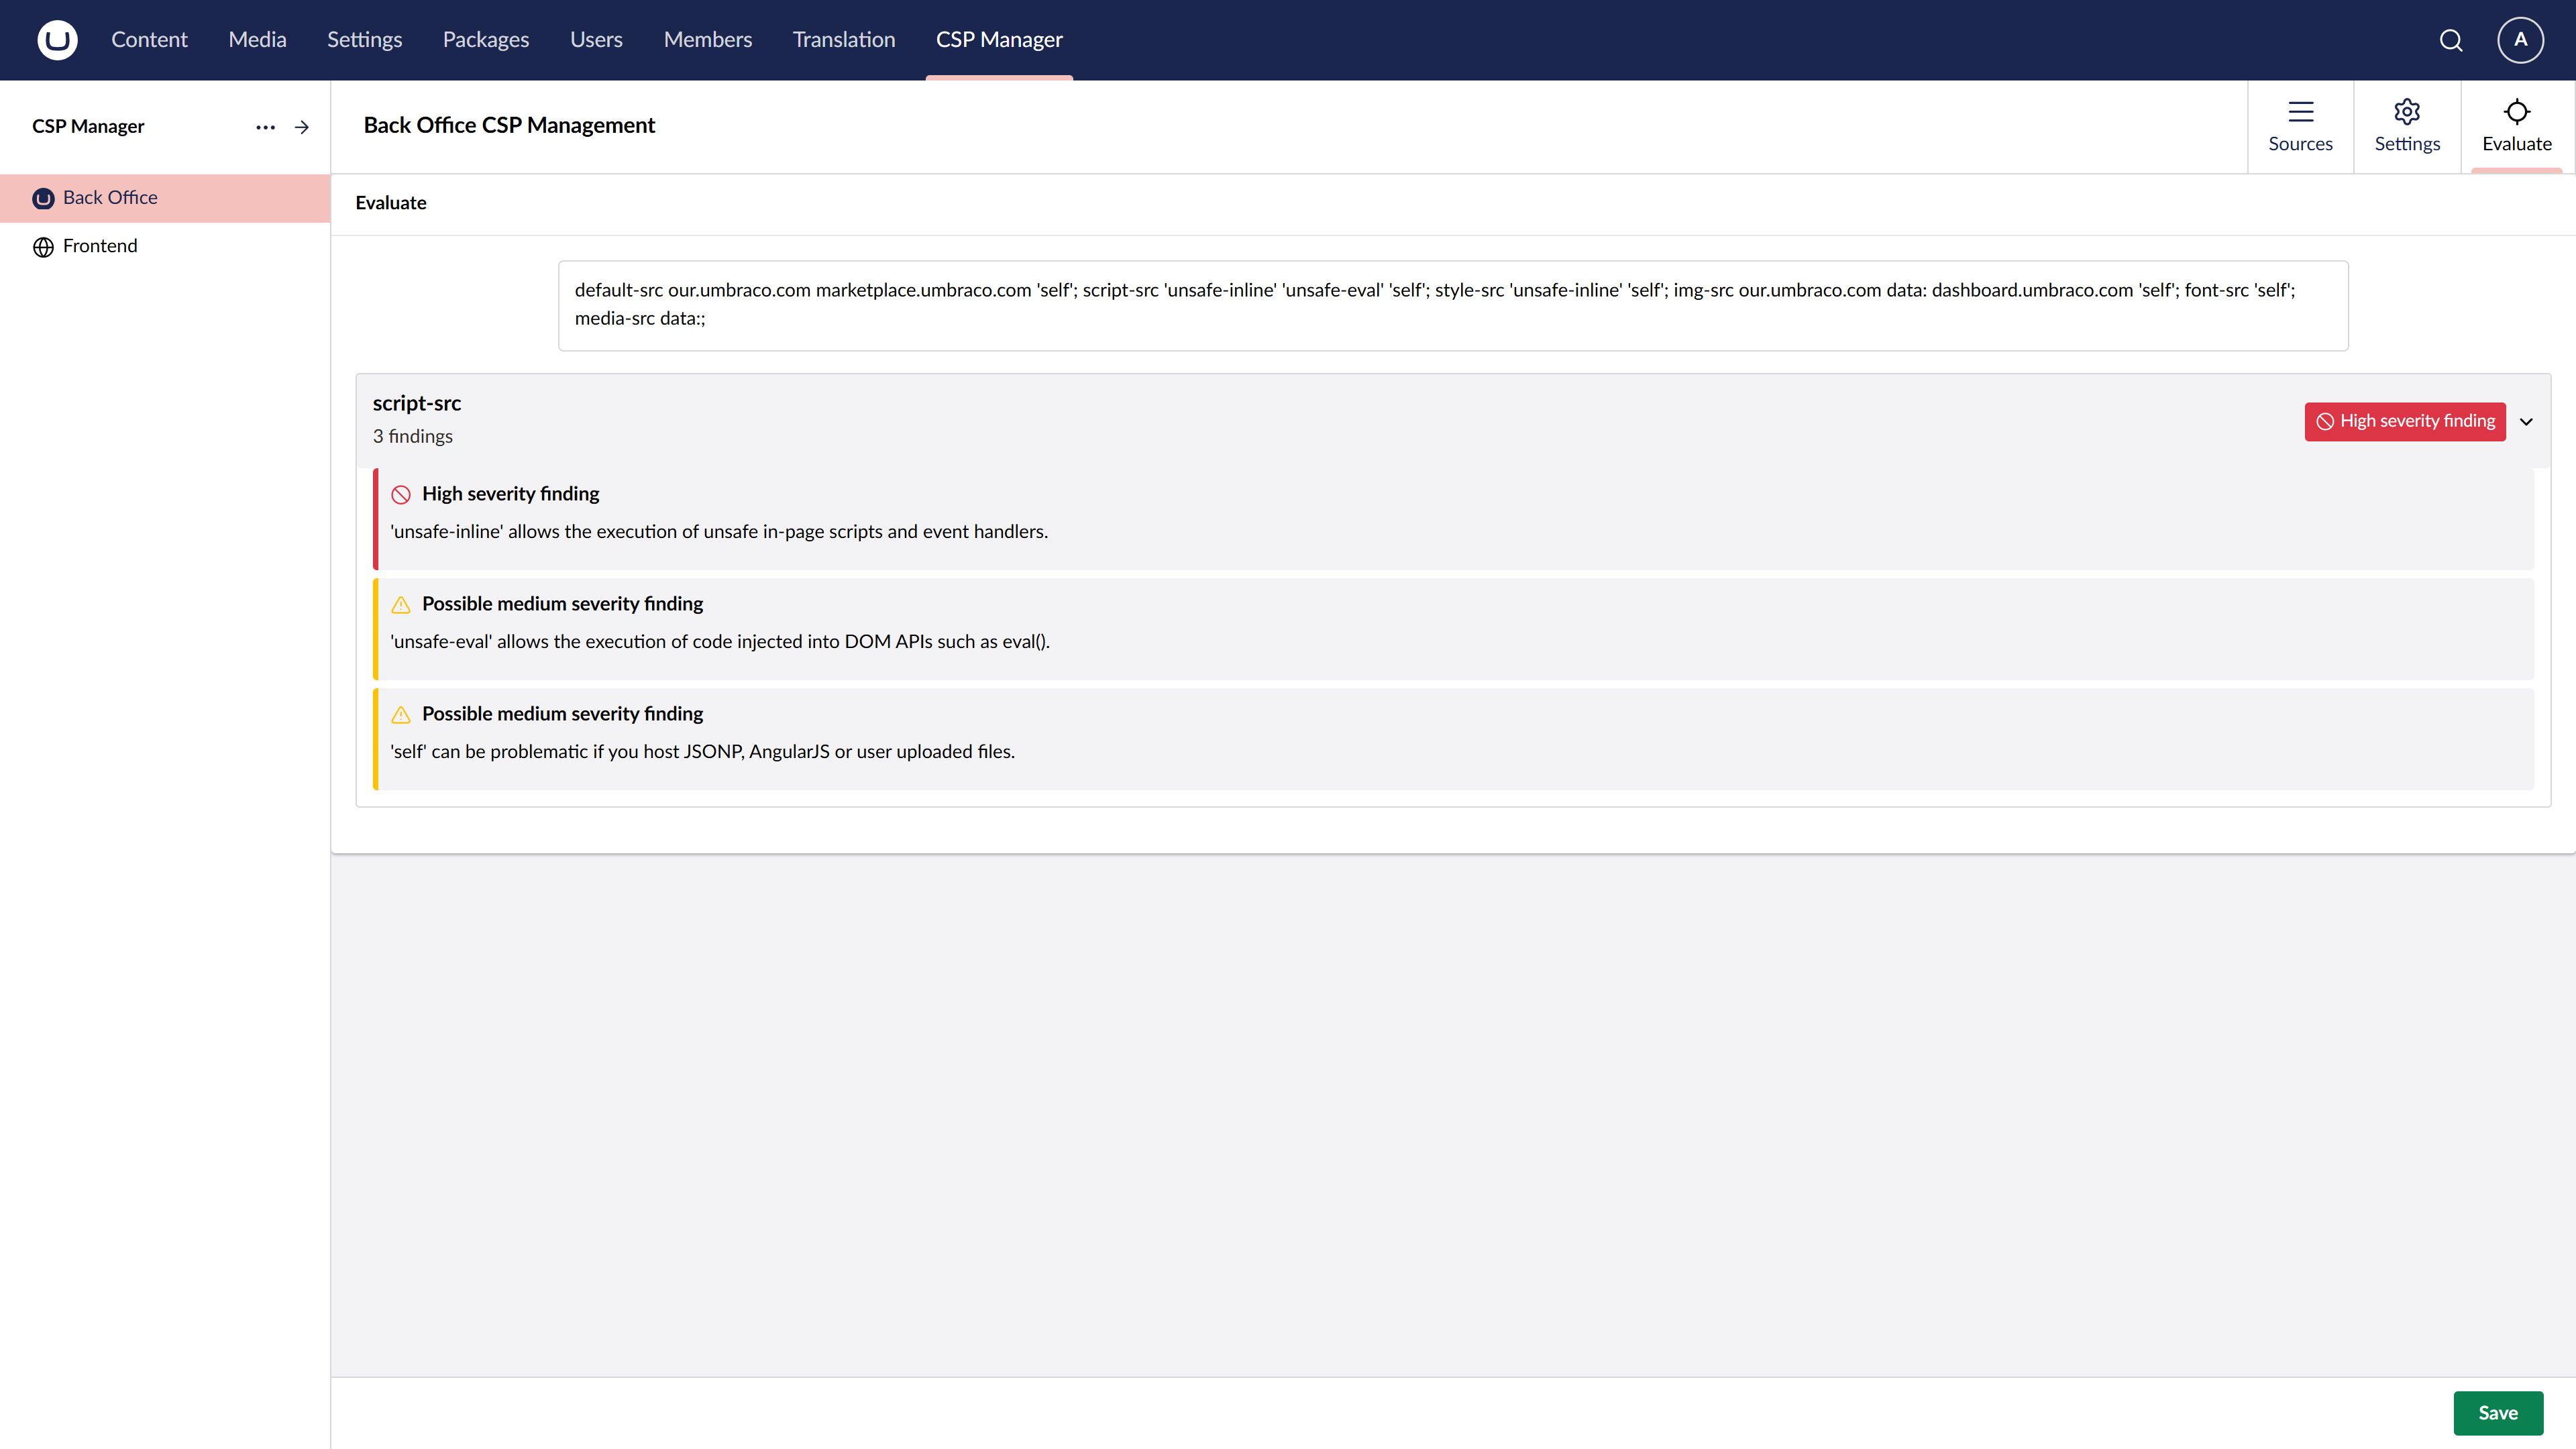The image size is (2576, 1449).
Task: Open the Packages section
Action: [485, 40]
